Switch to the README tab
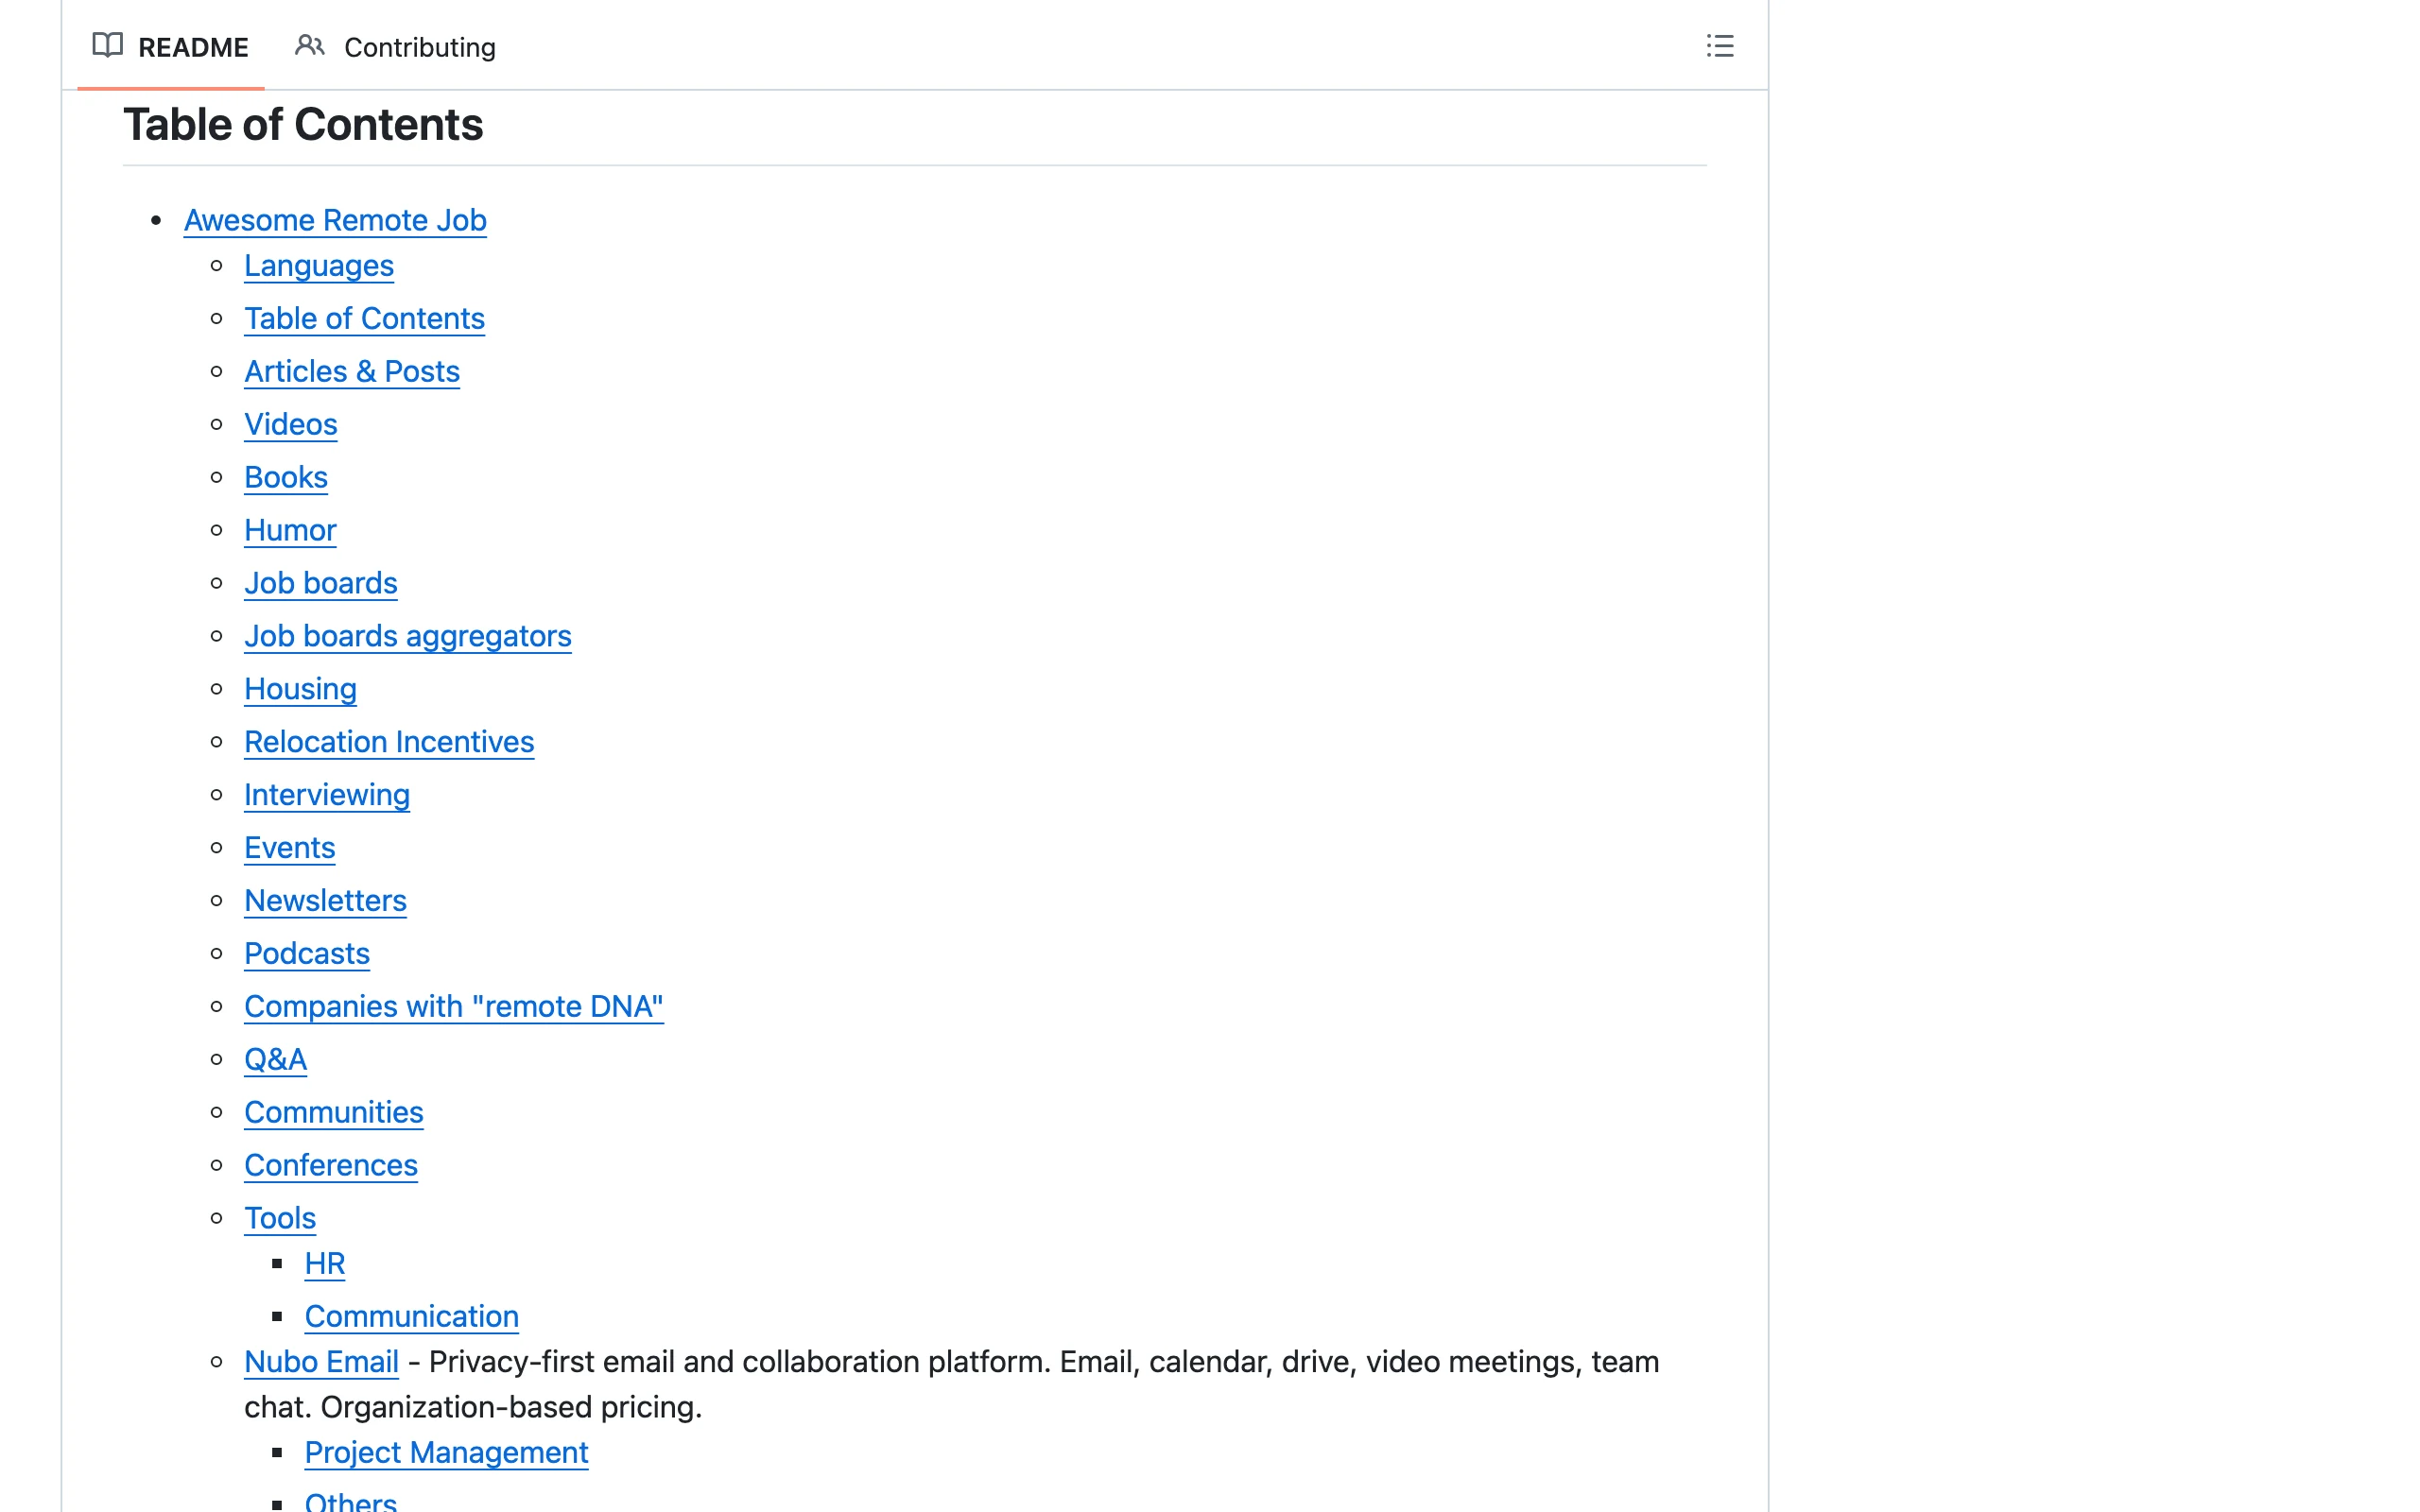The image size is (2420, 1512). point(171,47)
